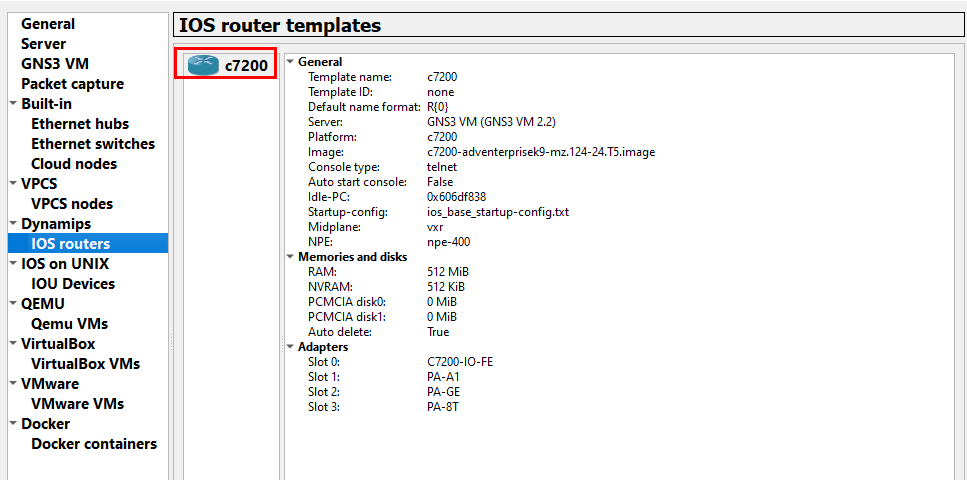Select the QEMU category
The width and height of the screenshot is (967, 480).
[x=43, y=304]
